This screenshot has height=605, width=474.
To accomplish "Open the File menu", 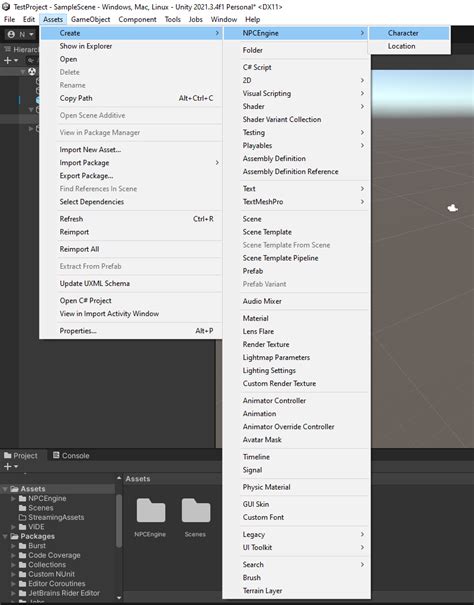I will click(9, 19).
